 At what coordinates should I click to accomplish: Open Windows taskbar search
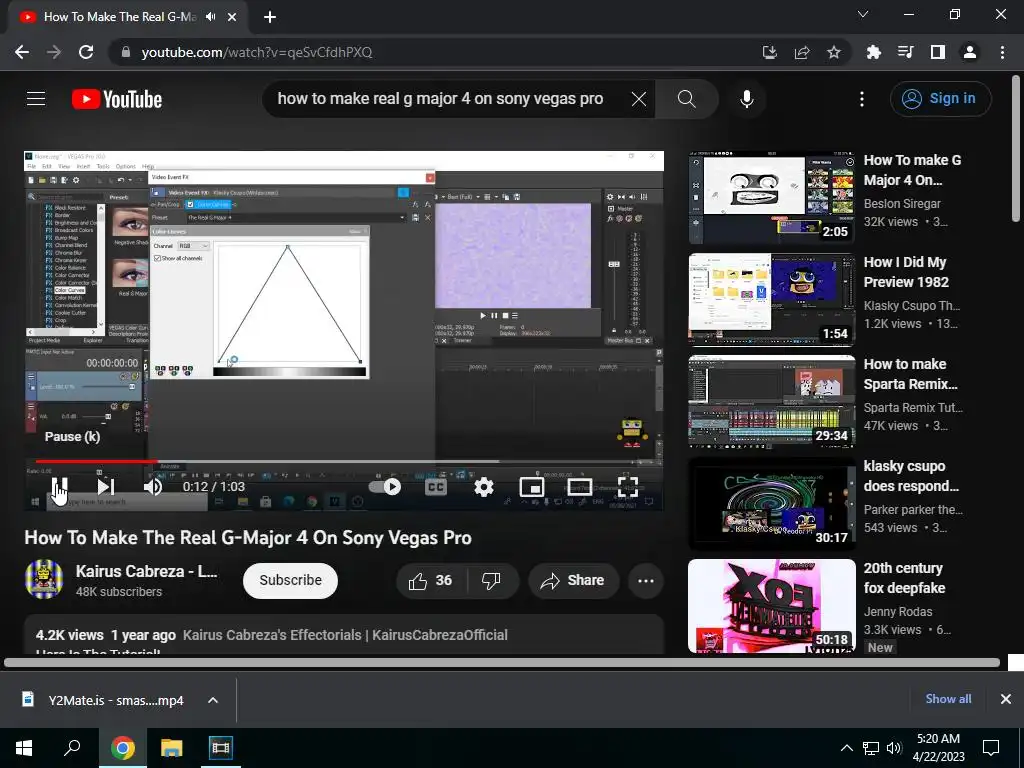point(72,748)
